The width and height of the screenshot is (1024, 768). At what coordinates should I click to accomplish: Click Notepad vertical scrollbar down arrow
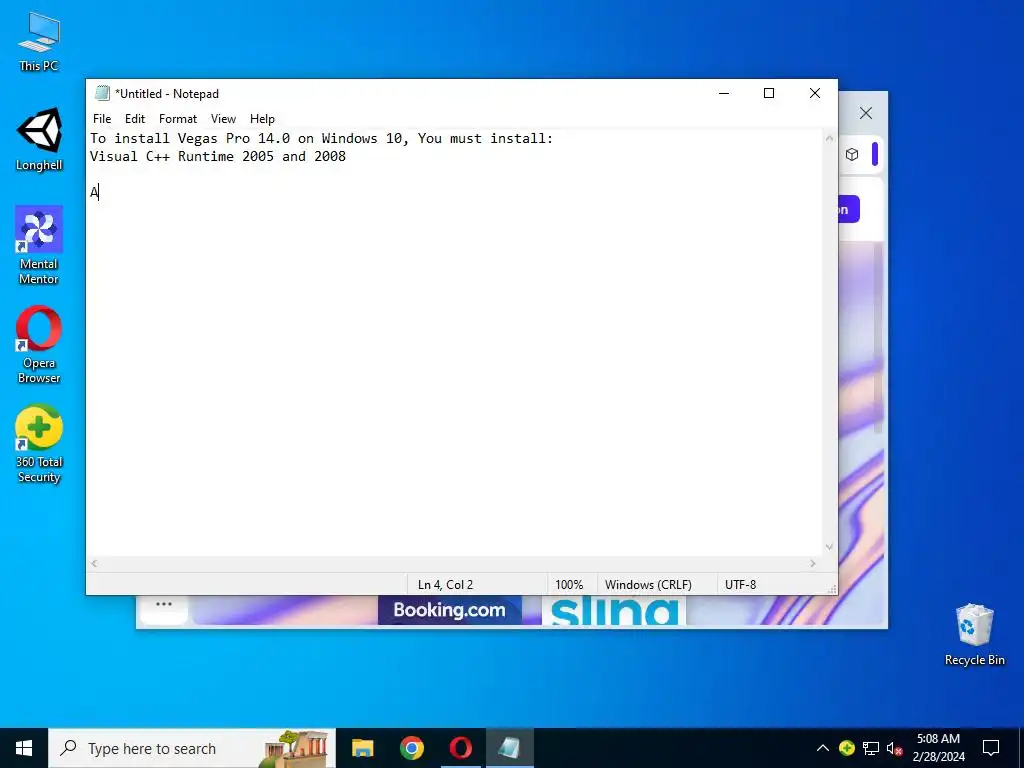tap(829, 547)
